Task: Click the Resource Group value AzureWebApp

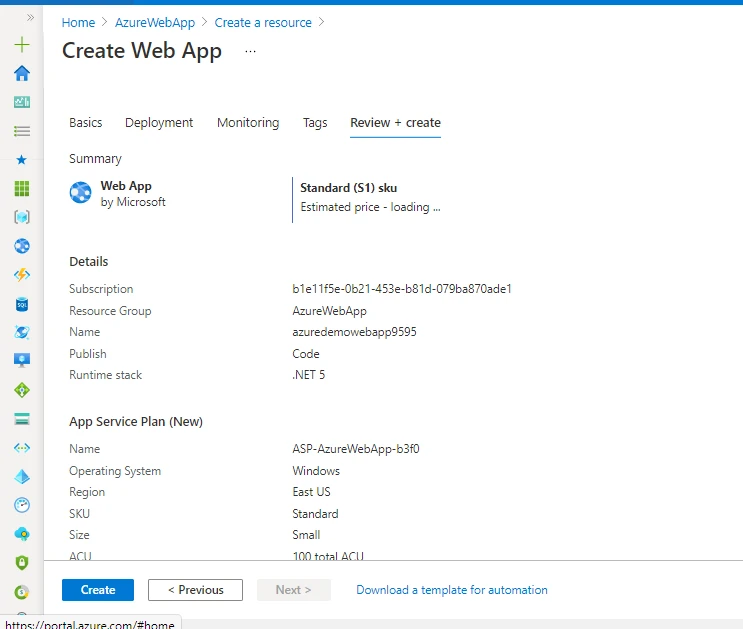Action: click(330, 311)
